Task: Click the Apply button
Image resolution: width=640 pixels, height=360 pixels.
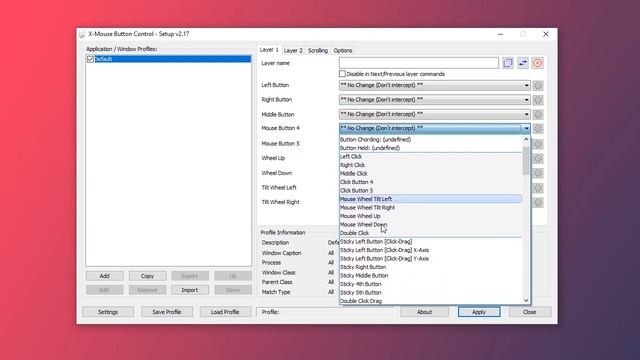Action: coord(479,312)
